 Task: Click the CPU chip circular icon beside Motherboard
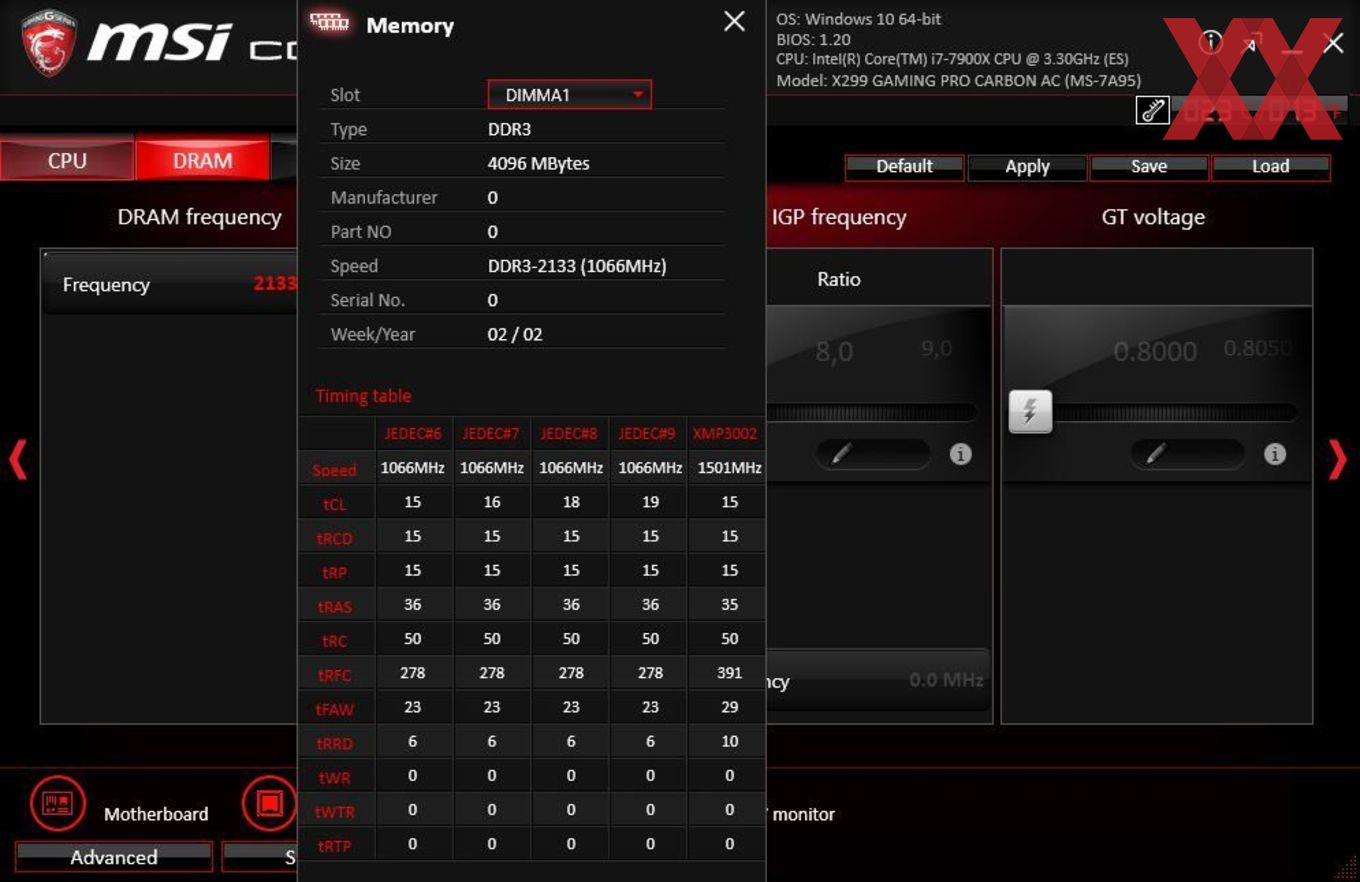pos(269,804)
